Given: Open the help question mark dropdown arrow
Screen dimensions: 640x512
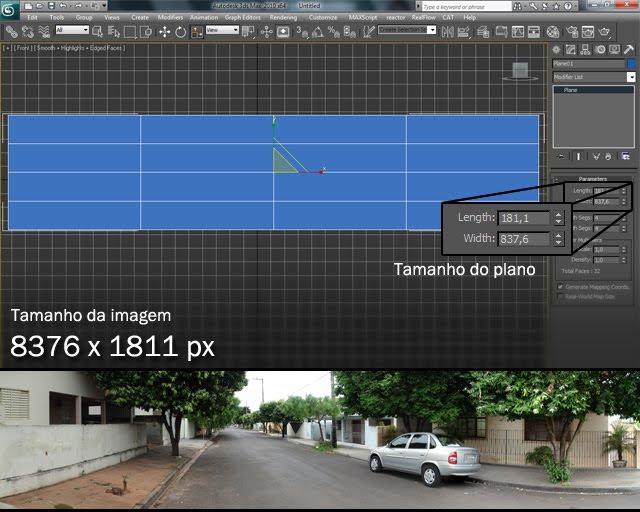Looking at the screenshot, I should tap(576, 6).
